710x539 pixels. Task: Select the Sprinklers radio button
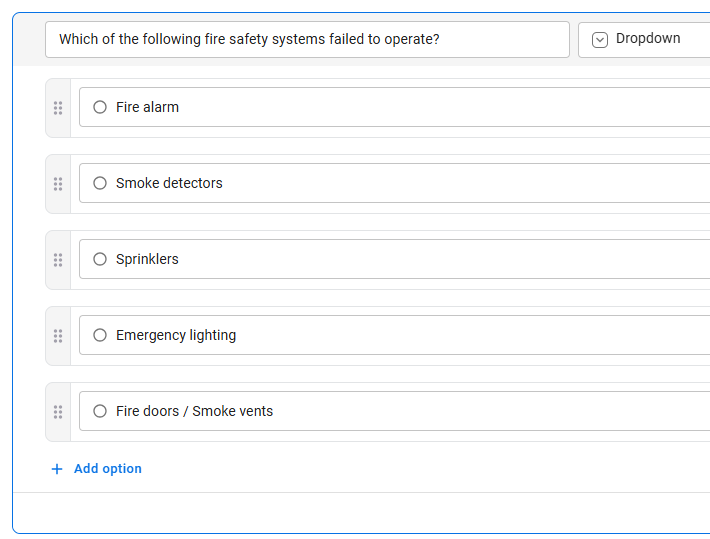pyautogui.click(x=100, y=259)
